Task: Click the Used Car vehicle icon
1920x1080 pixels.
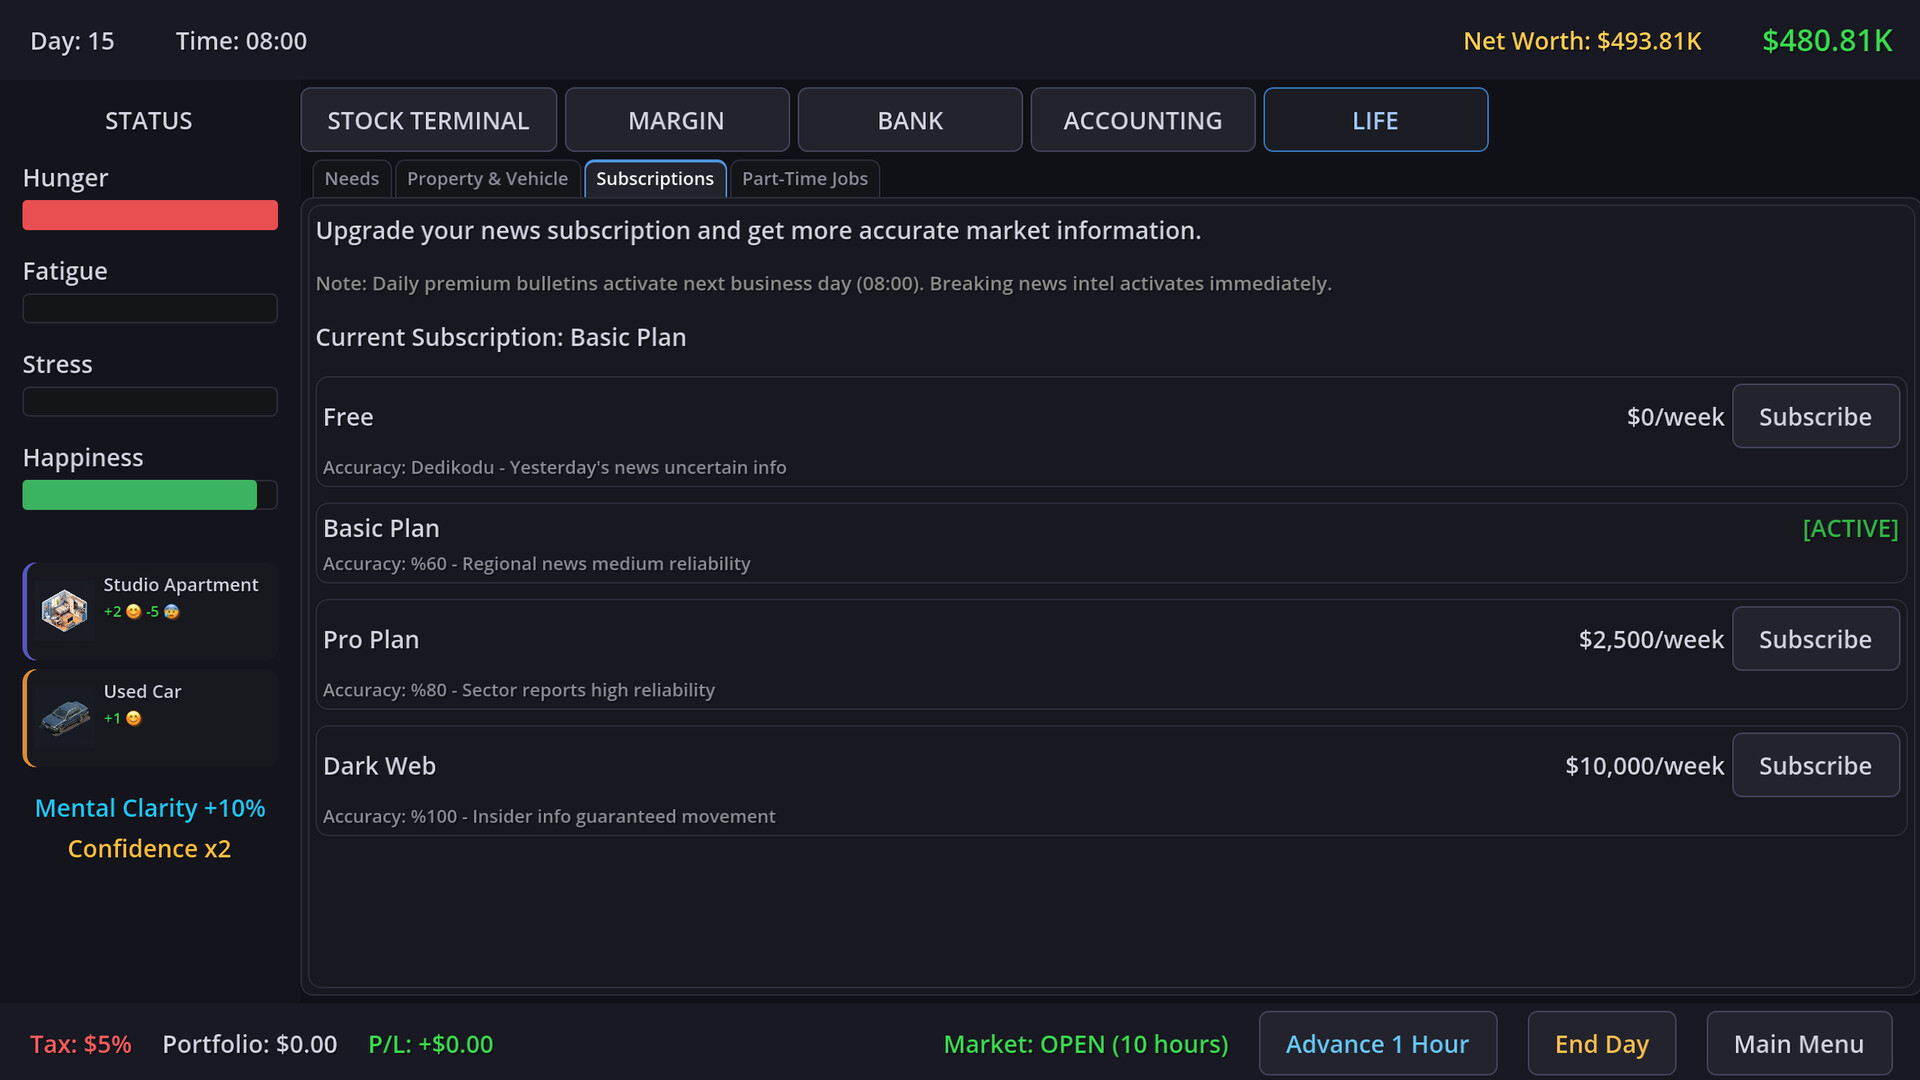Action: [x=66, y=717]
